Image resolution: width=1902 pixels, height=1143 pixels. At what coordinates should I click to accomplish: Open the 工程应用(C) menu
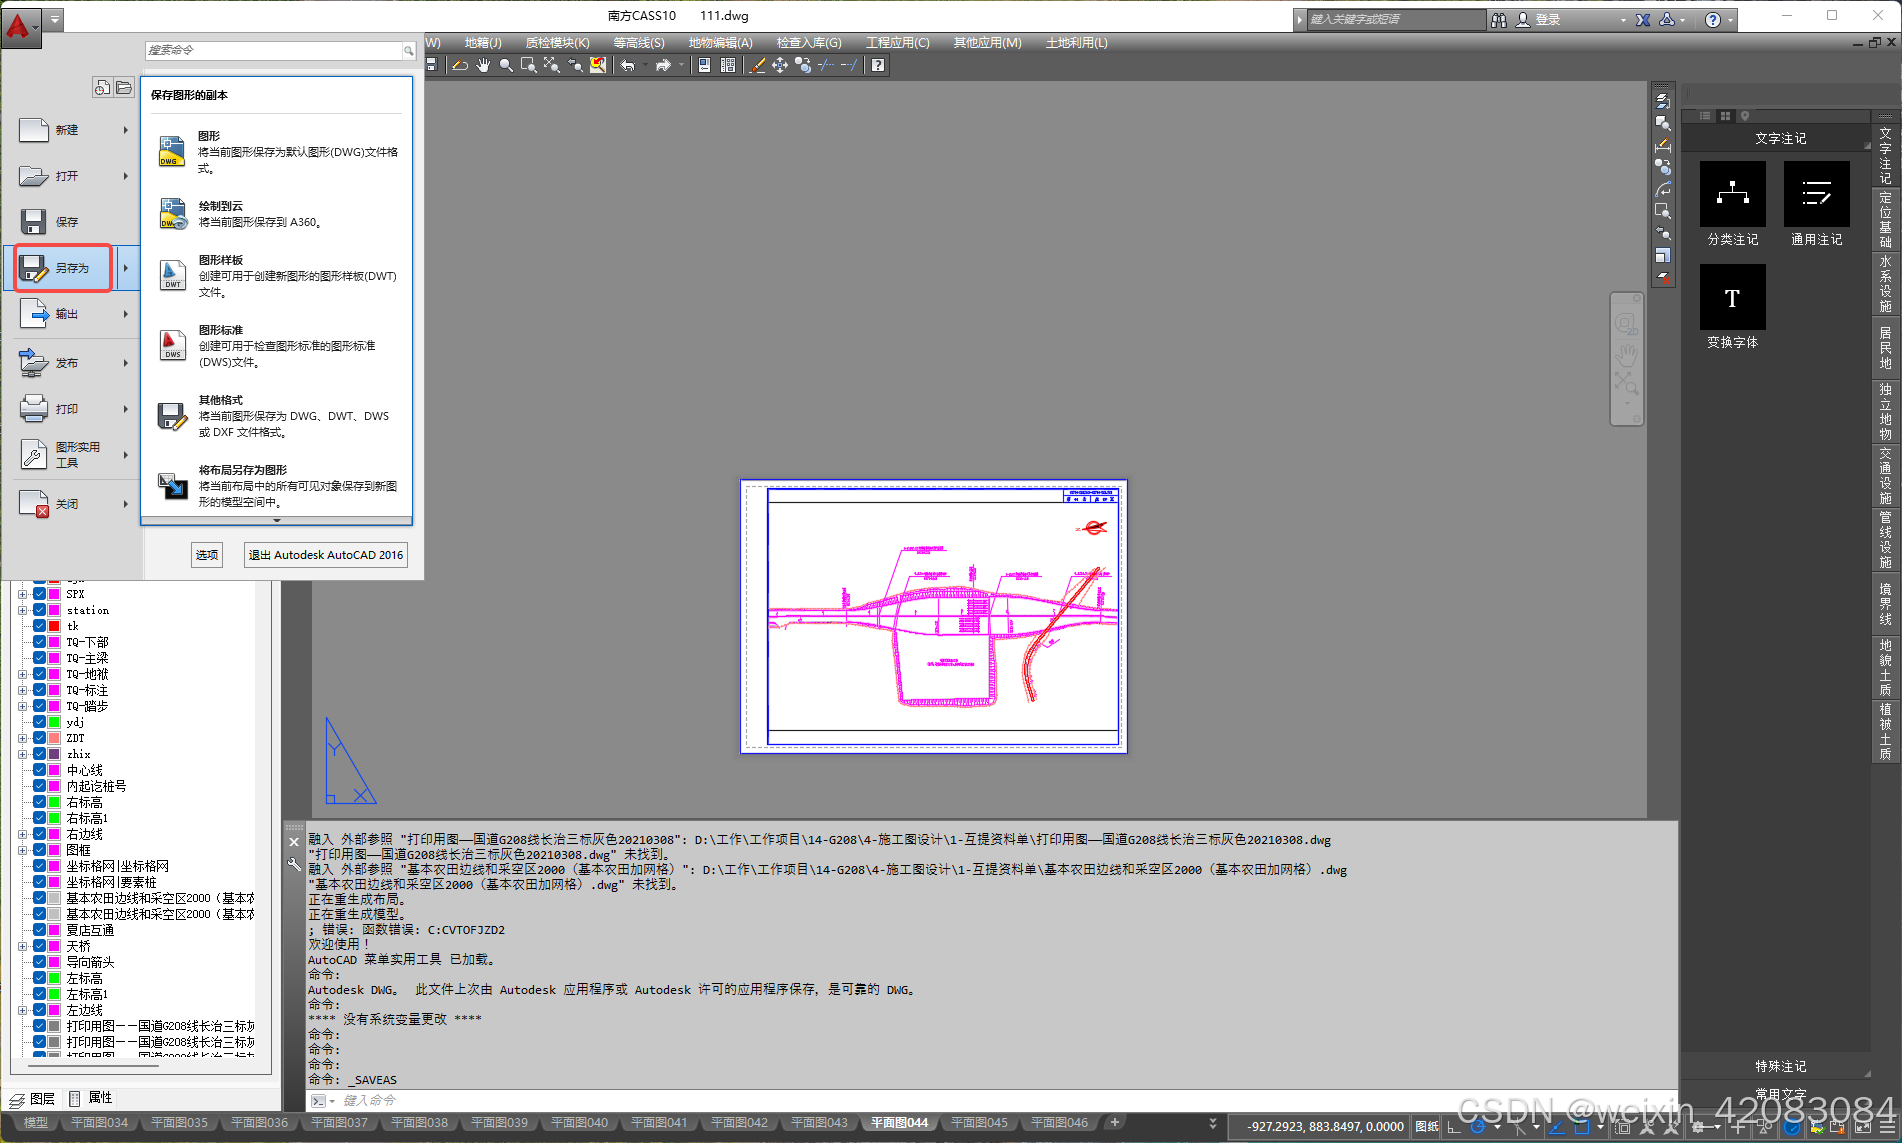(x=898, y=42)
